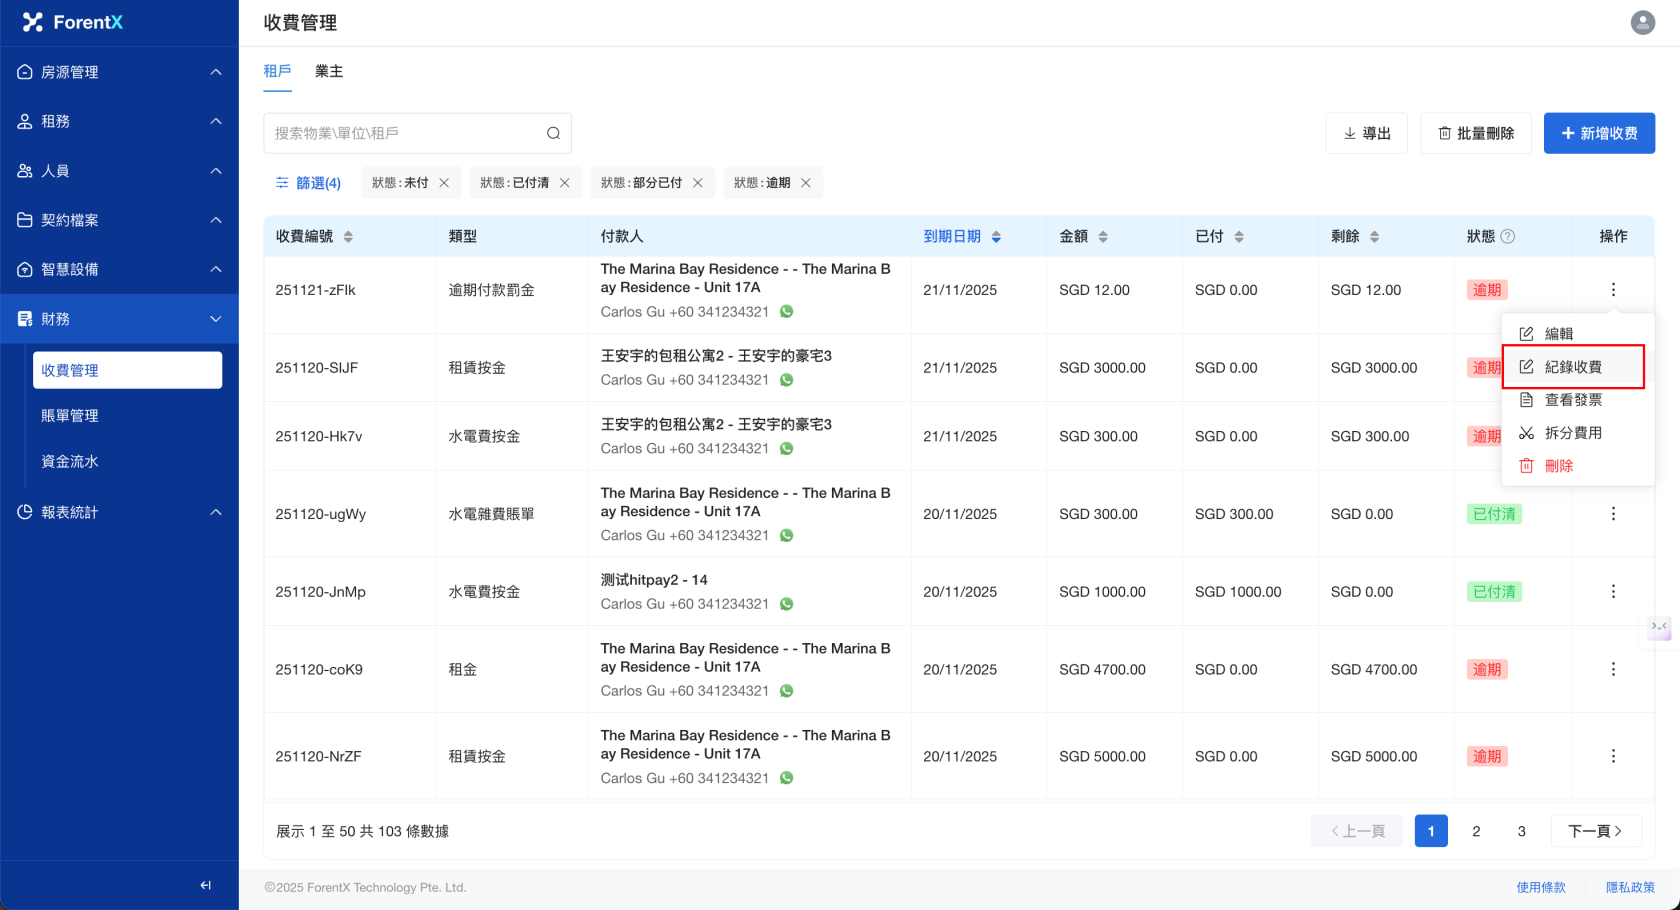Expand the 房源管理 sidebar section
1680x910 pixels.
[119, 72]
